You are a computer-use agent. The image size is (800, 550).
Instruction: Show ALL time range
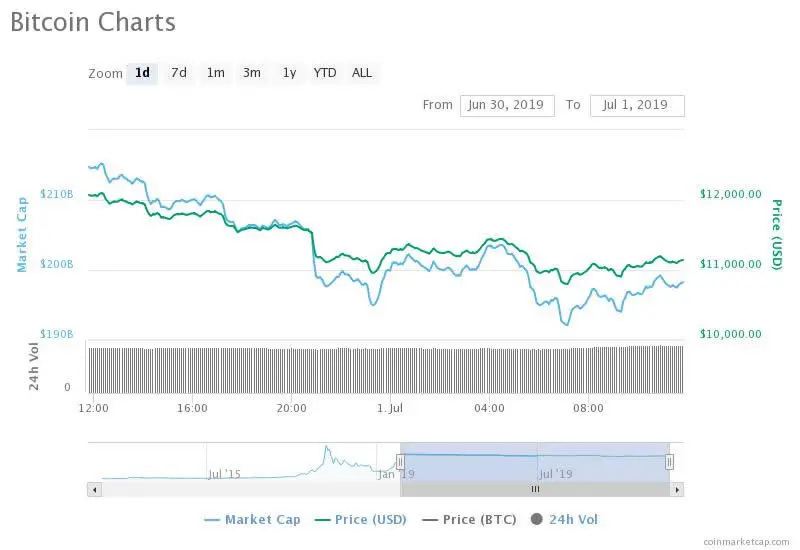click(362, 73)
